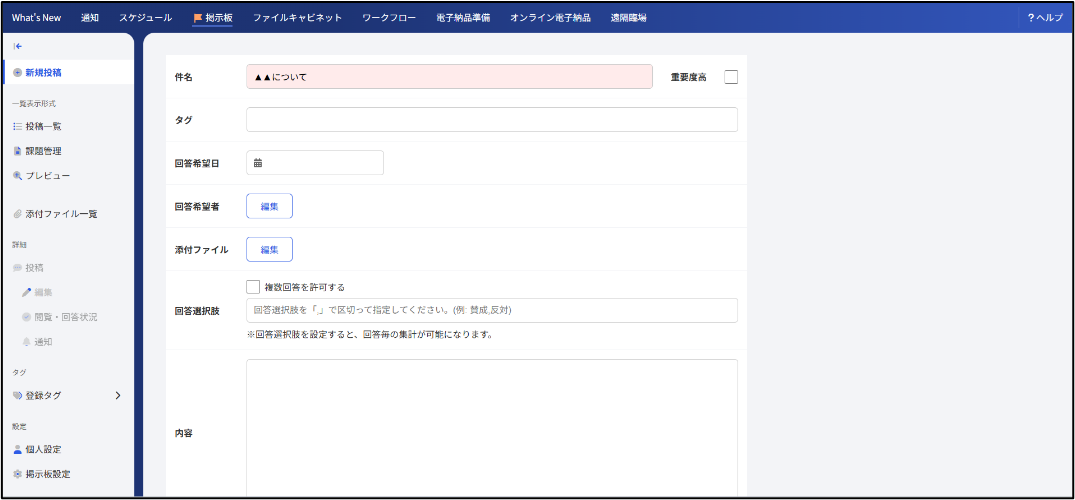Click the note ※回答選択肢を設定すると
Viewport: 1075px width, 500px height.
(x=370, y=335)
